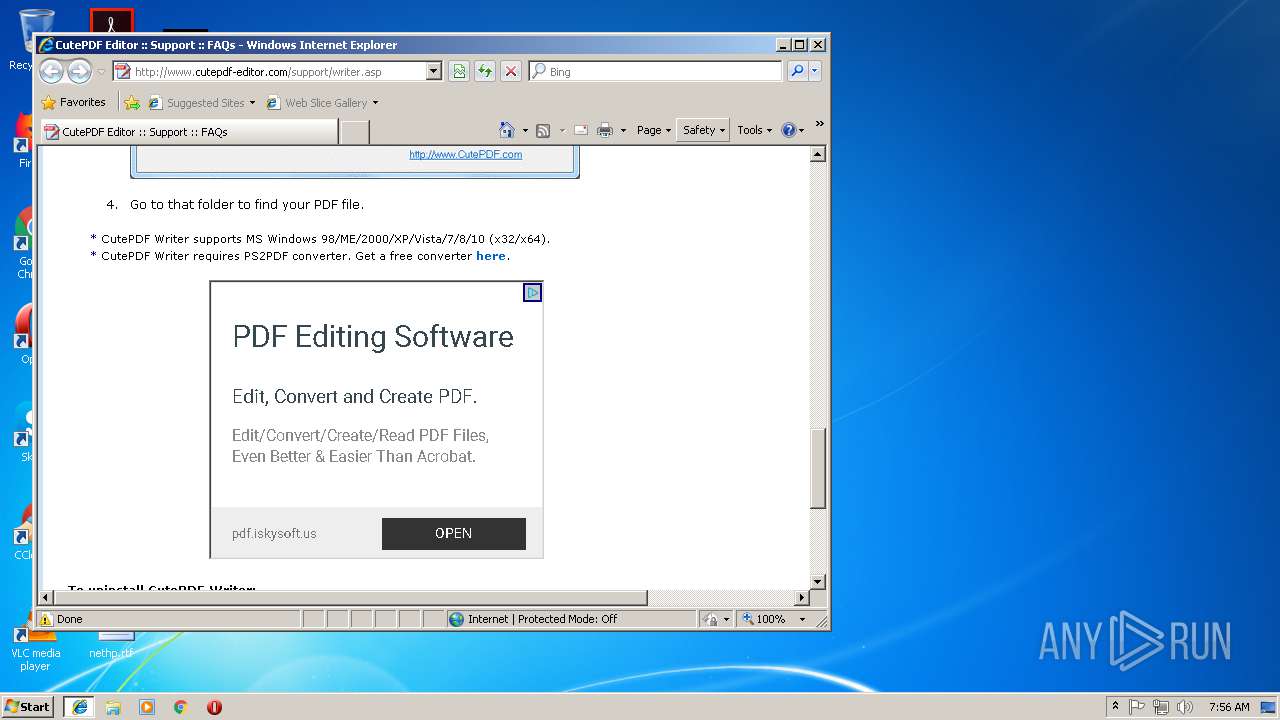Click the vertical scrollbar thumb
The height and width of the screenshot is (720, 1280).
point(818,468)
